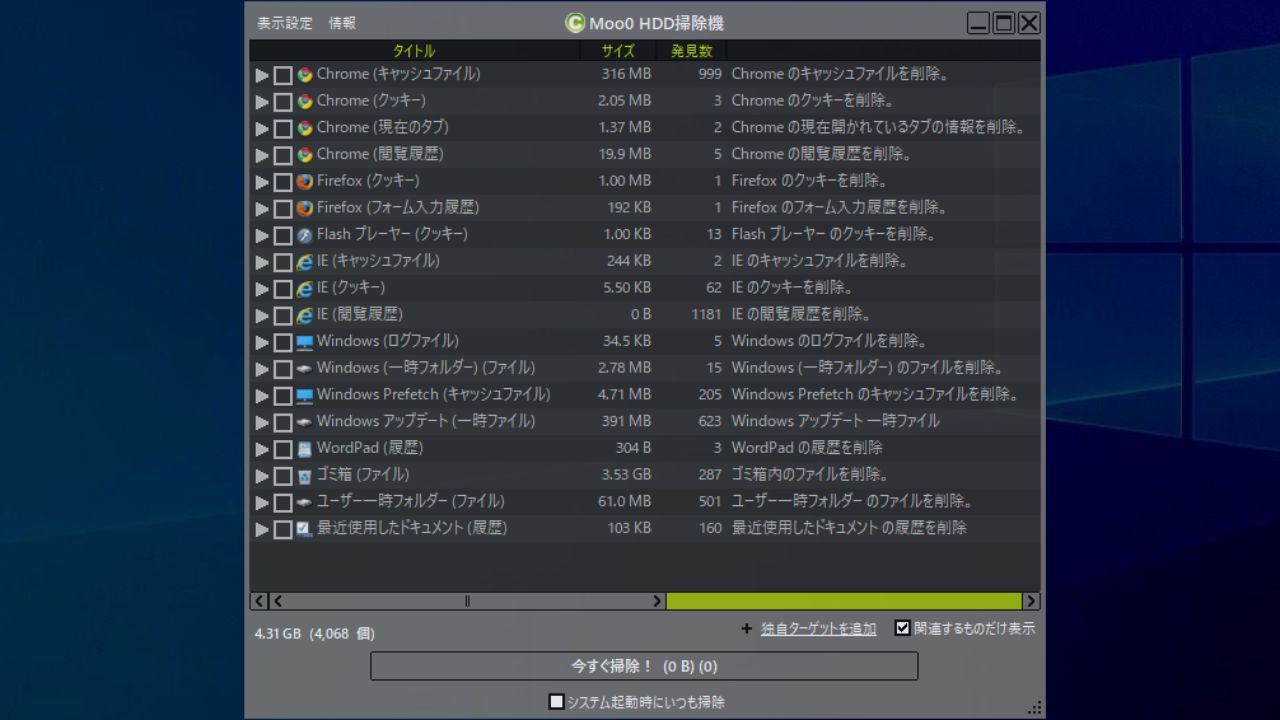Open the 表示設定 menu

[285, 23]
